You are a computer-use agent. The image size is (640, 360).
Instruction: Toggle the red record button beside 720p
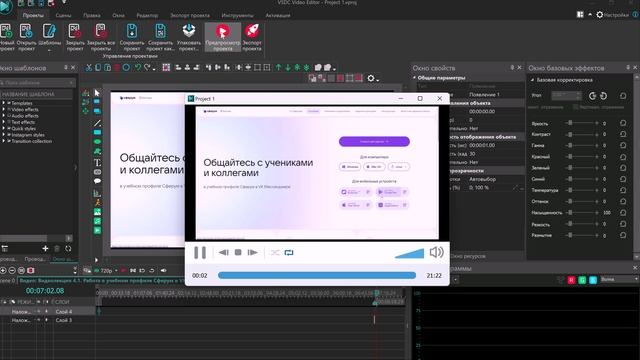[123, 270]
